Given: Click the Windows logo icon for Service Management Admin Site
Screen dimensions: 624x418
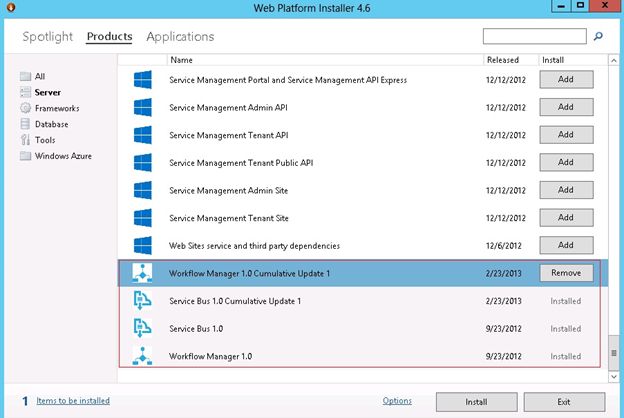Looking at the screenshot, I should click(x=142, y=190).
